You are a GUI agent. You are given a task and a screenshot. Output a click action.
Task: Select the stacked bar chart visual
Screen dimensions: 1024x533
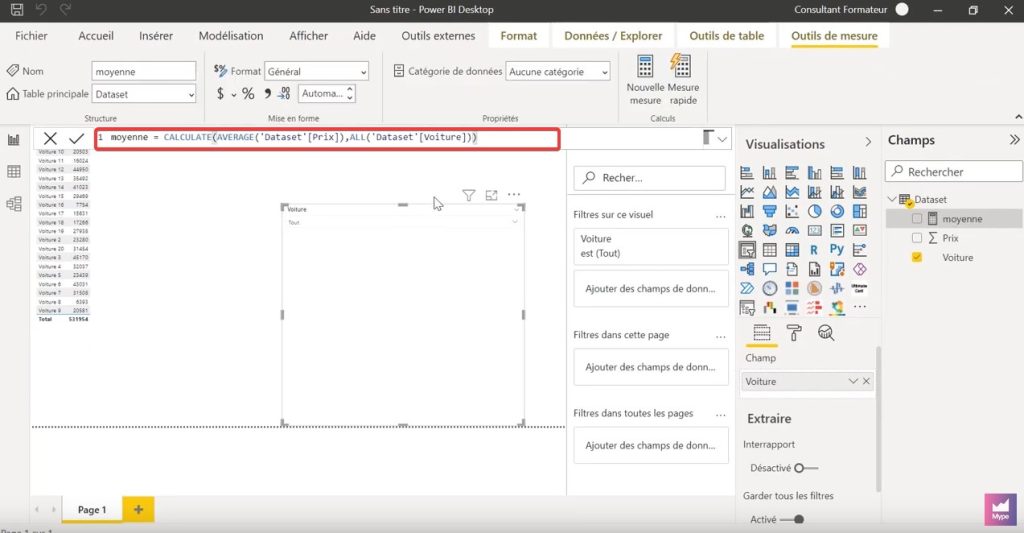coord(747,173)
